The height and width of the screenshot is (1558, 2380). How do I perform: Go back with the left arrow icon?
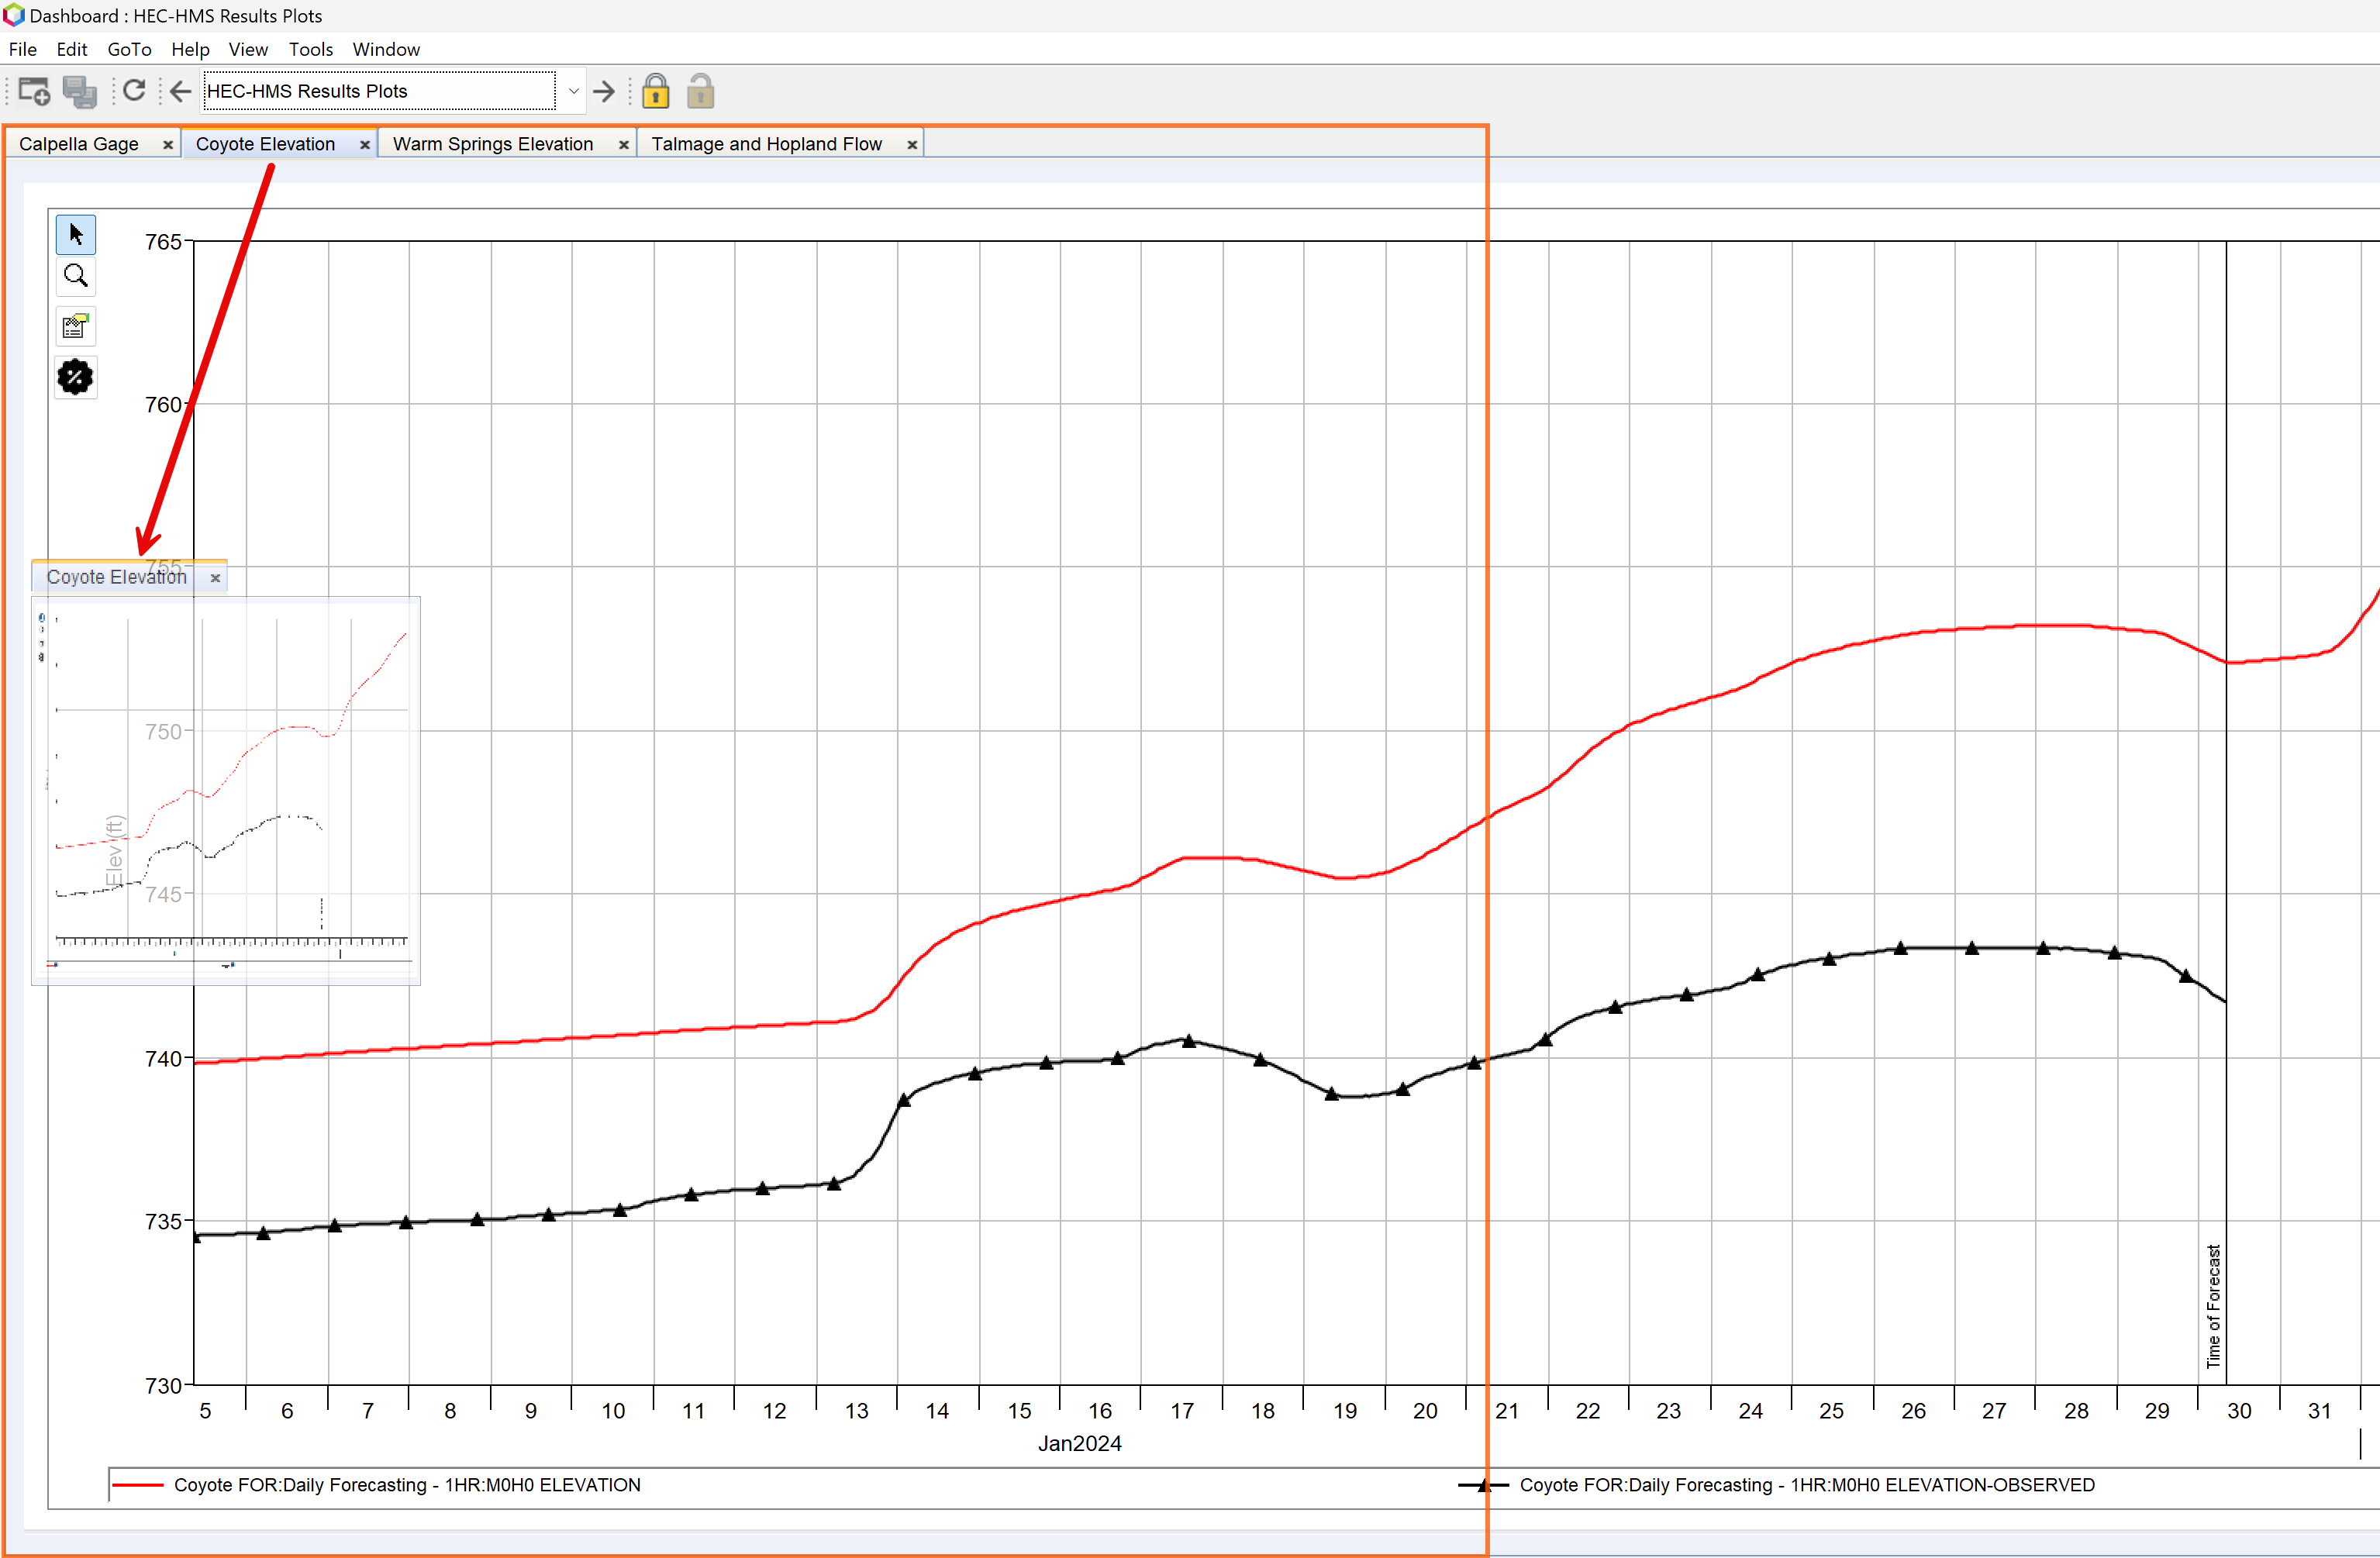pyautogui.click(x=180, y=91)
